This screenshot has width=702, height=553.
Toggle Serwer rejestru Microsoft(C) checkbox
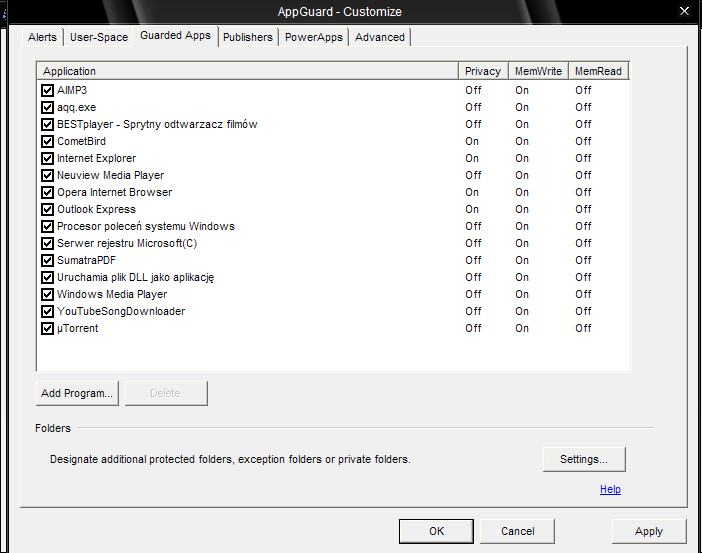pyautogui.click(x=47, y=244)
